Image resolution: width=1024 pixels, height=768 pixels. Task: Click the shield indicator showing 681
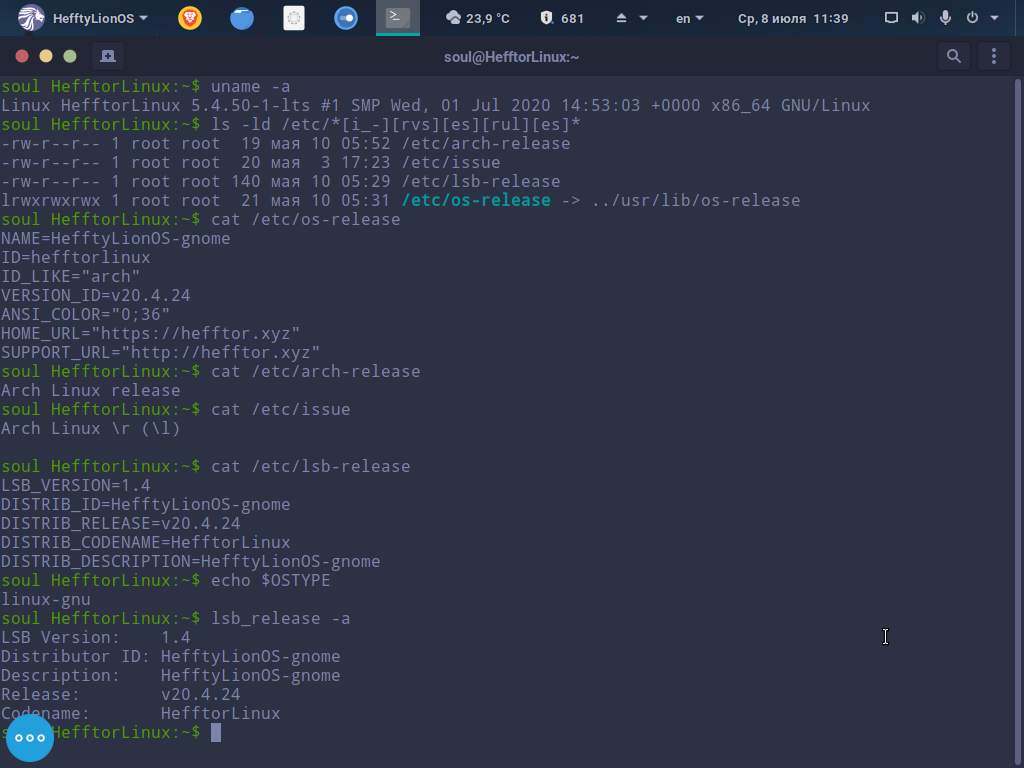click(x=562, y=18)
